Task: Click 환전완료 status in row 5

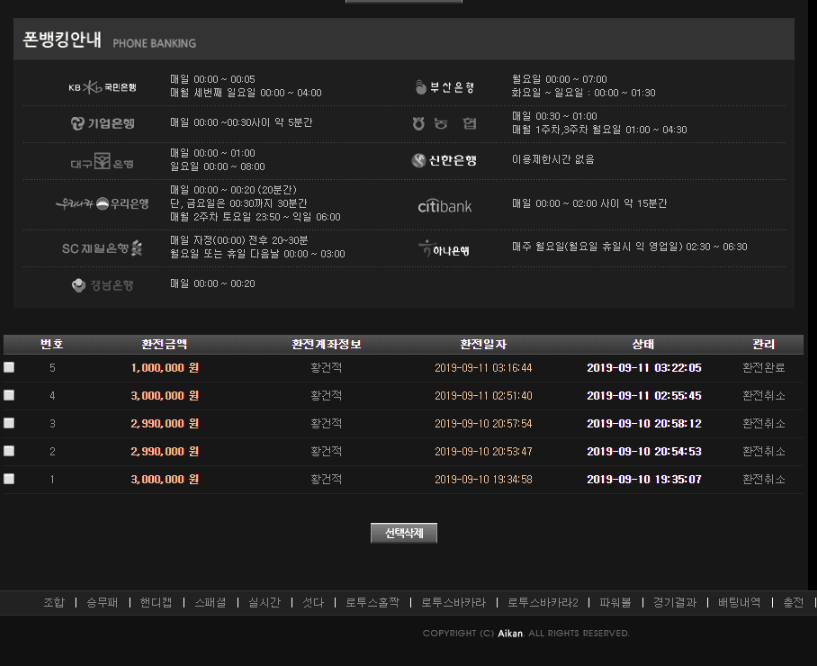Action: point(764,368)
